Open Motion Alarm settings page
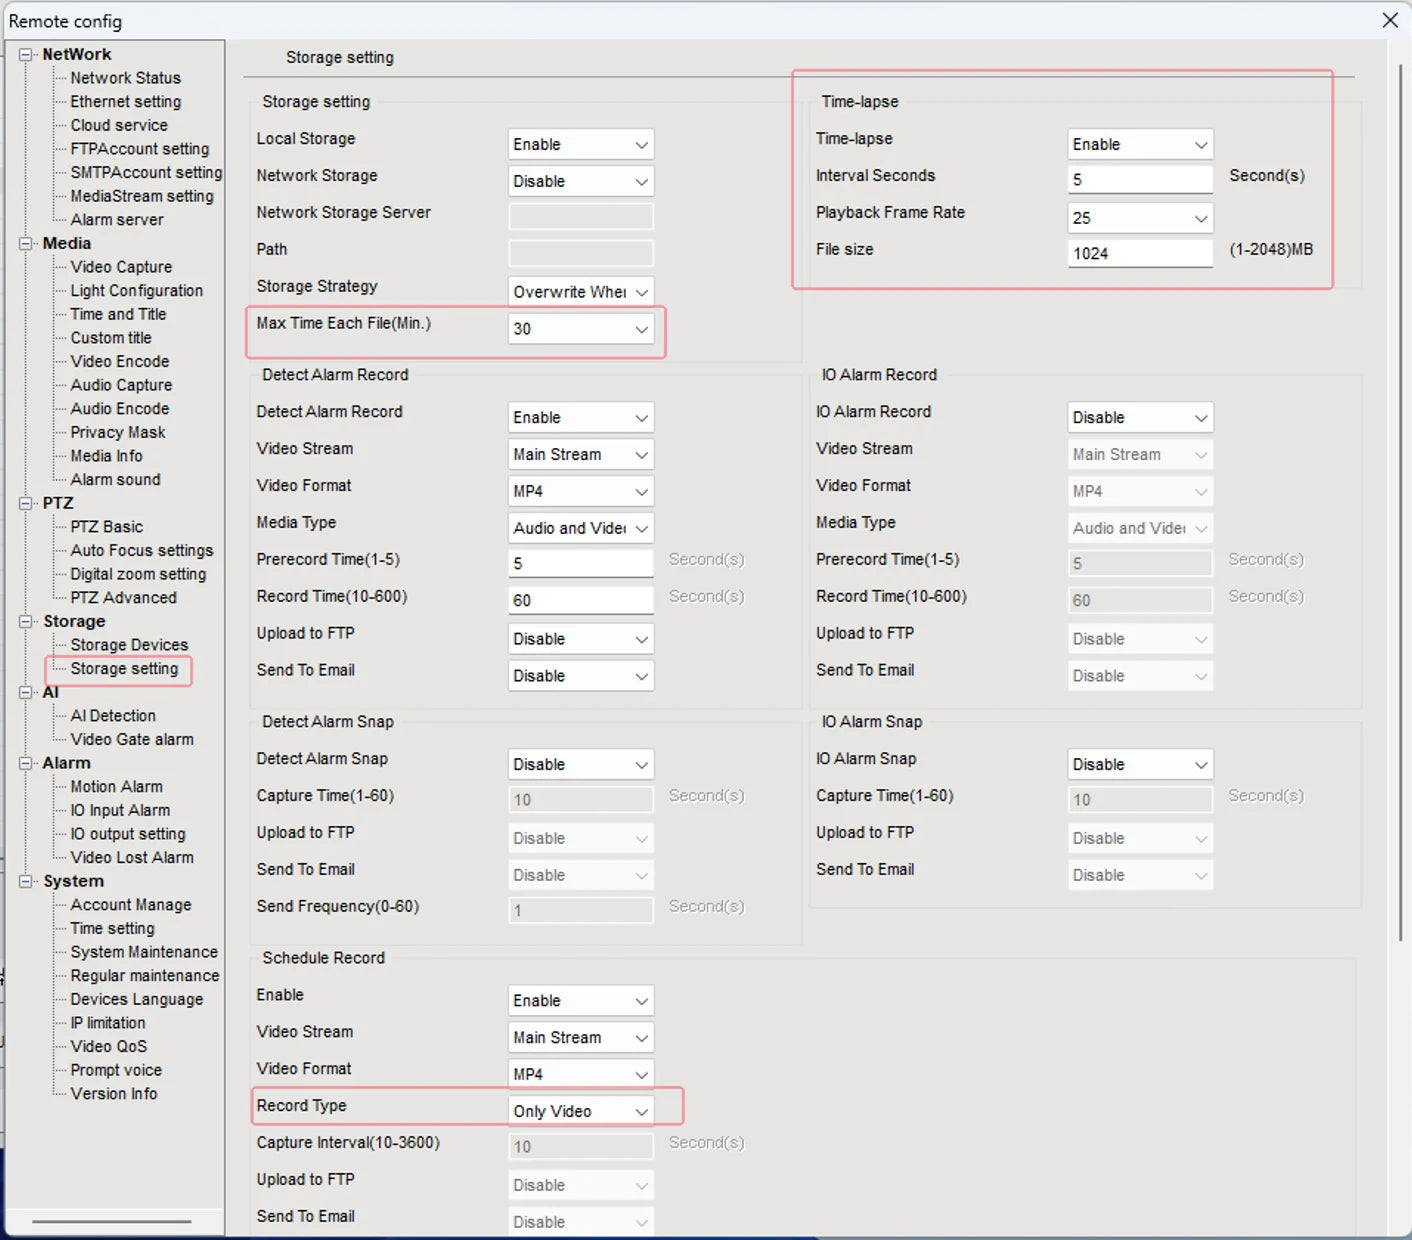Image resolution: width=1412 pixels, height=1240 pixels. click(116, 787)
